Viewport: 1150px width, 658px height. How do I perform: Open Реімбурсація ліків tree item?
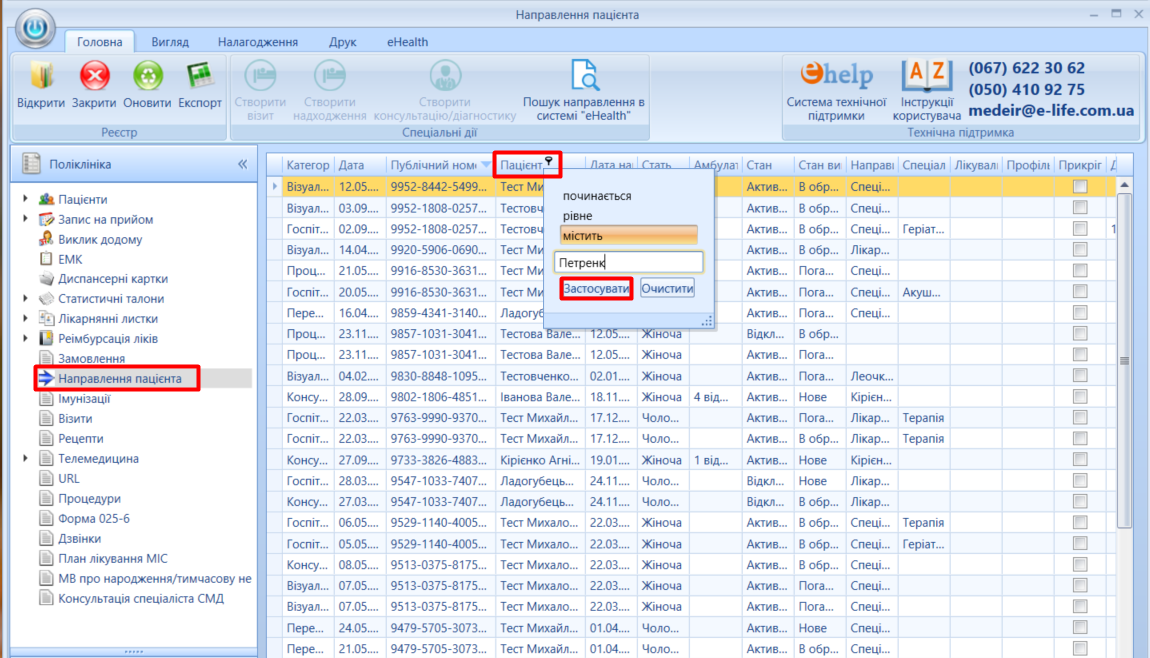click(108, 338)
